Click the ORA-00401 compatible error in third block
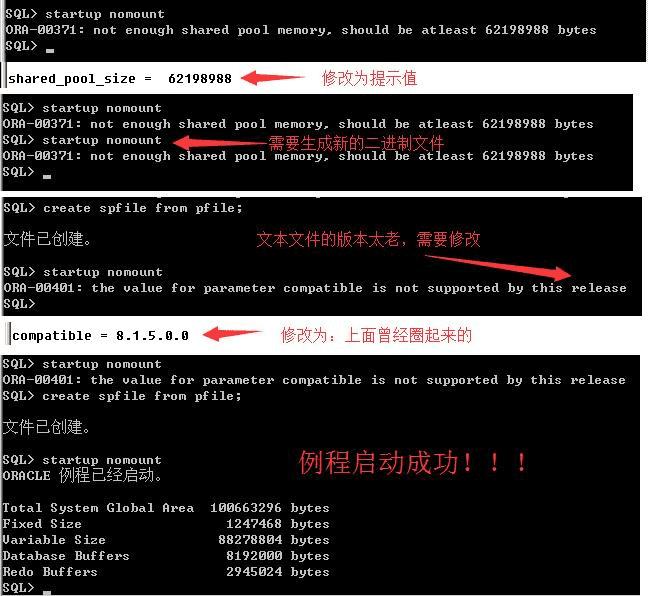 click(315, 288)
